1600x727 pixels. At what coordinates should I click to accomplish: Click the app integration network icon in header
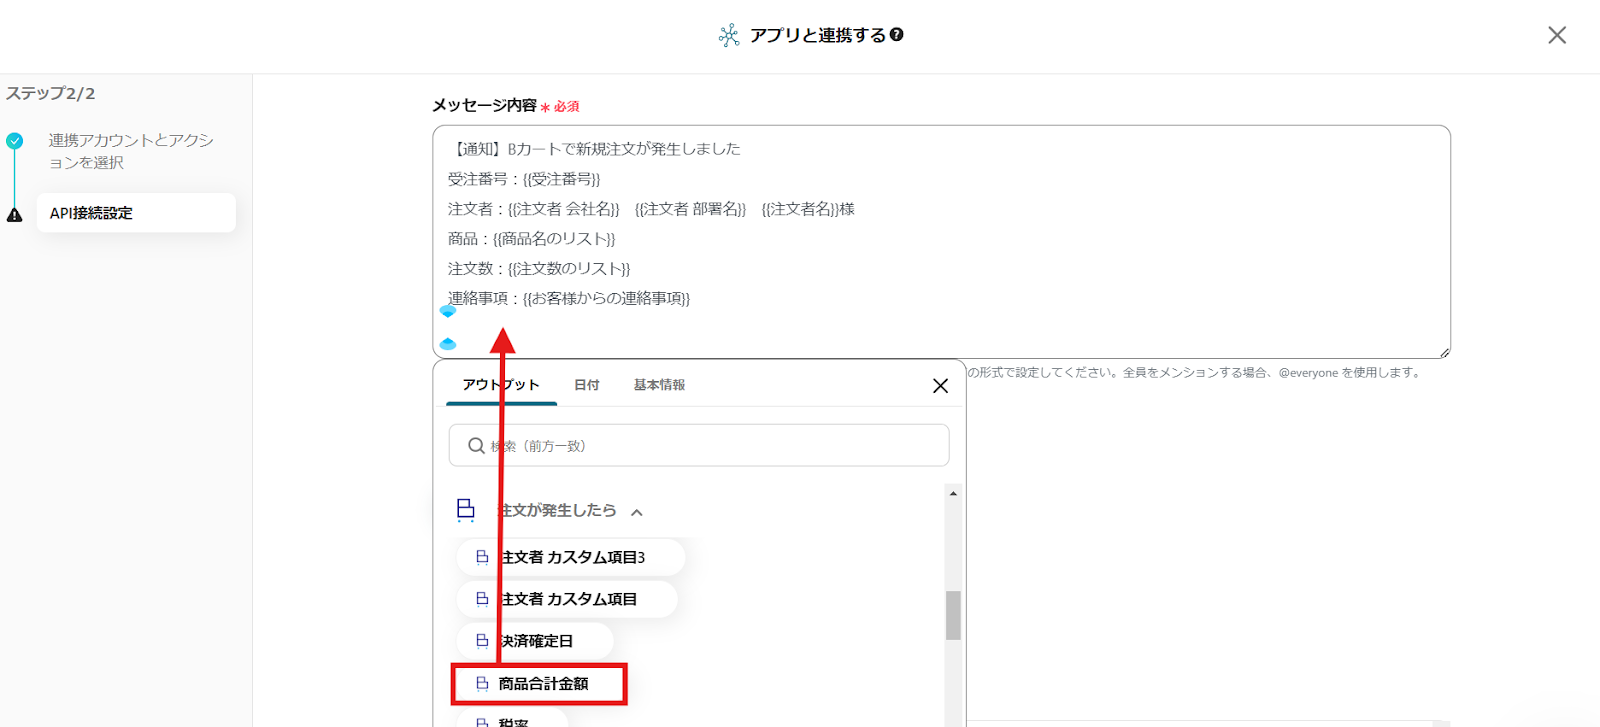click(x=729, y=36)
